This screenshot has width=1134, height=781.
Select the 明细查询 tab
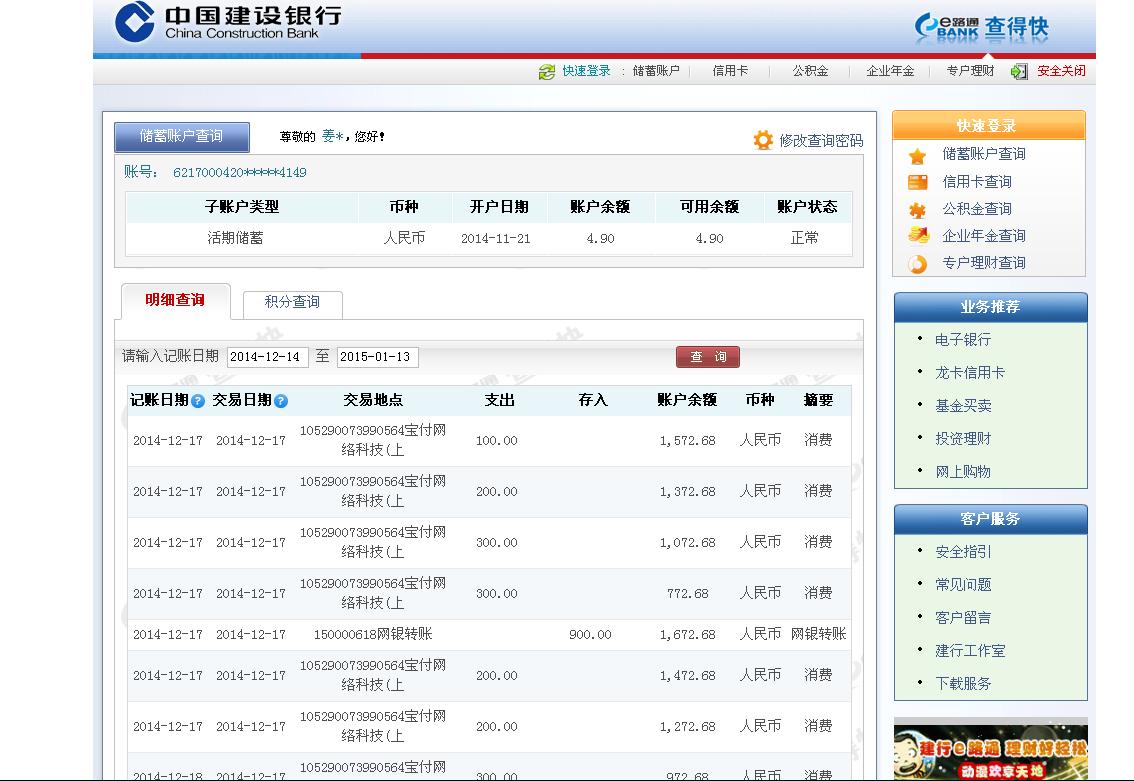coord(175,300)
